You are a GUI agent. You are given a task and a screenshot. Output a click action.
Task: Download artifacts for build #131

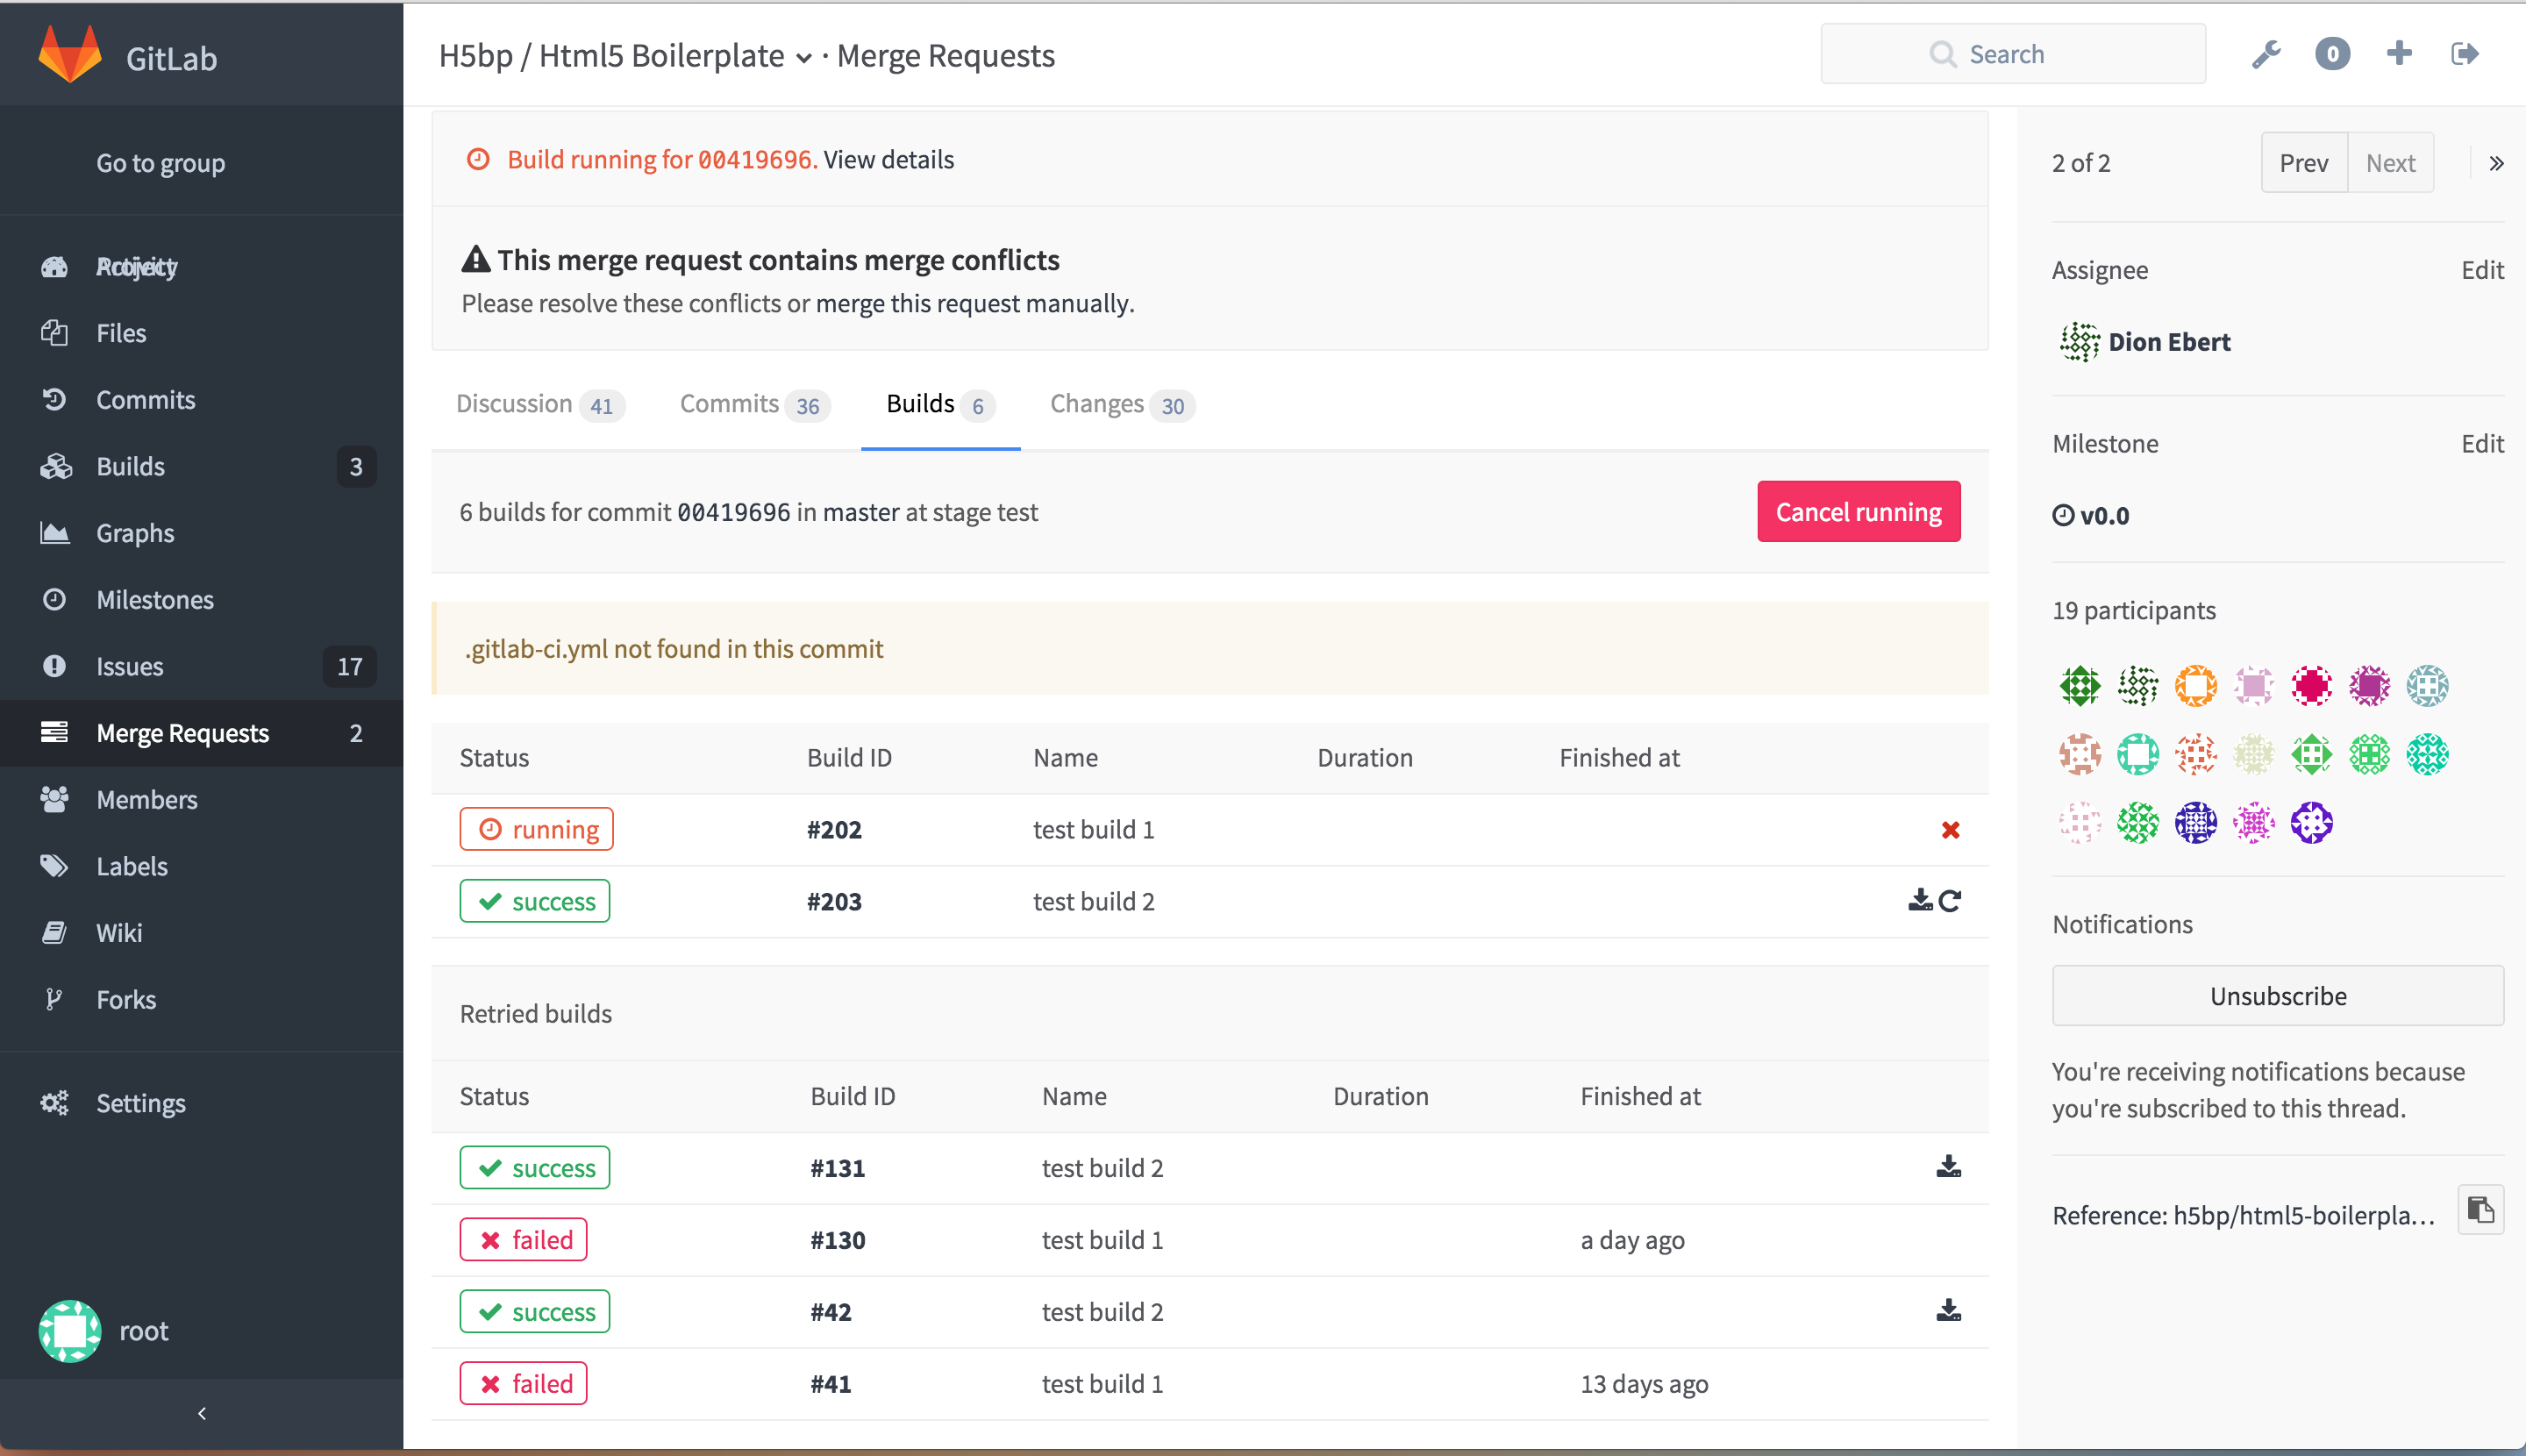[x=1948, y=1167]
